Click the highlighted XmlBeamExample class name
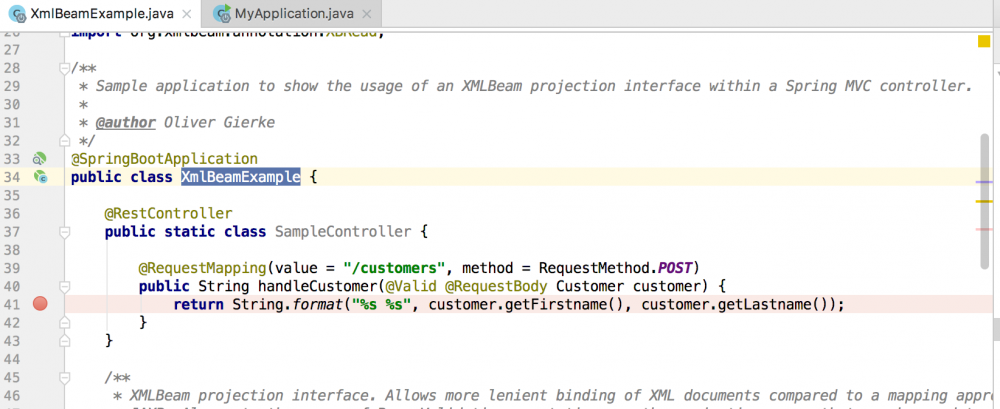This screenshot has height=409, width=1000. tap(240, 177)
